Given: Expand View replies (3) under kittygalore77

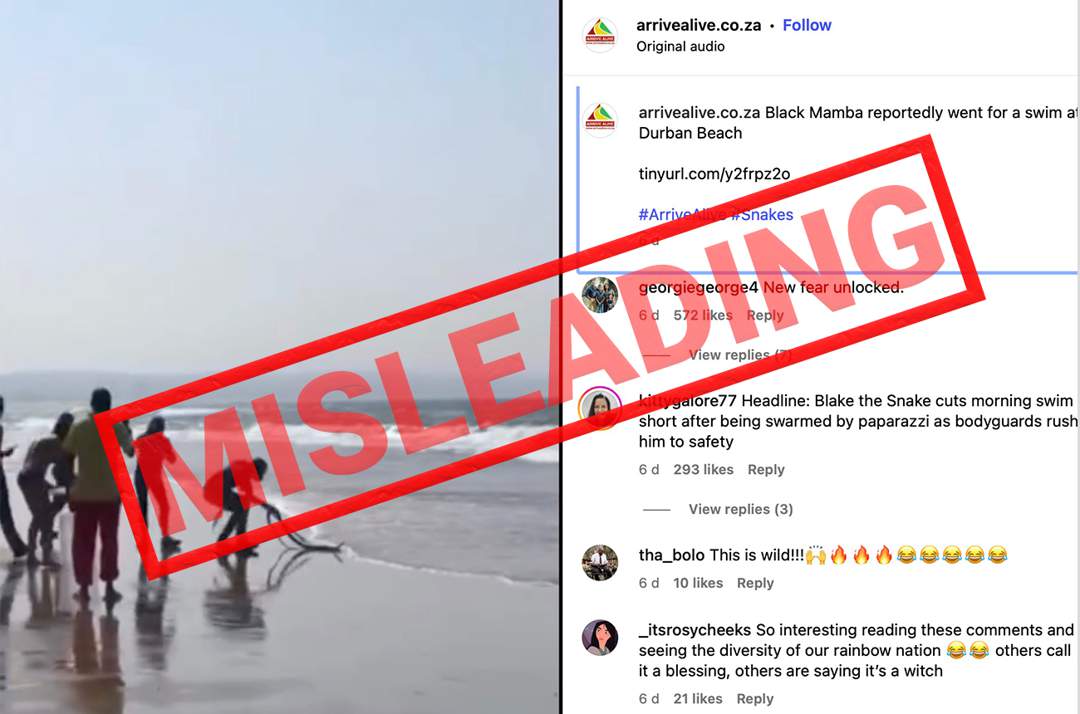Looking at the screenshot, I should coord(740,510).
